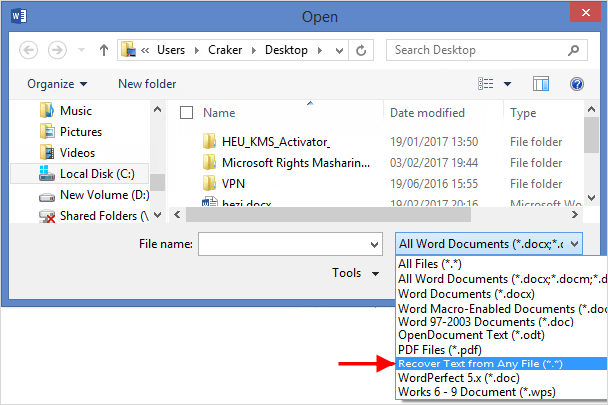Choose Works 6 - 9 Document (*.wps)
The image size is (608, 405).
(x=501, y=392)
